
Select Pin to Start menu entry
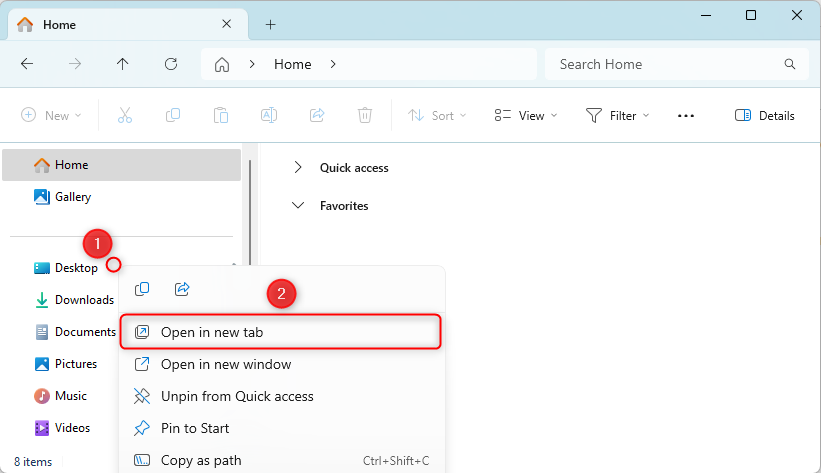click(x=195, y=428)
